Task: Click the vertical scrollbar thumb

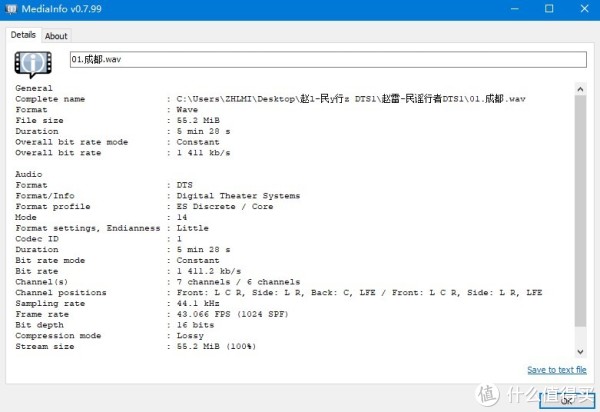Action: (580, 211)
